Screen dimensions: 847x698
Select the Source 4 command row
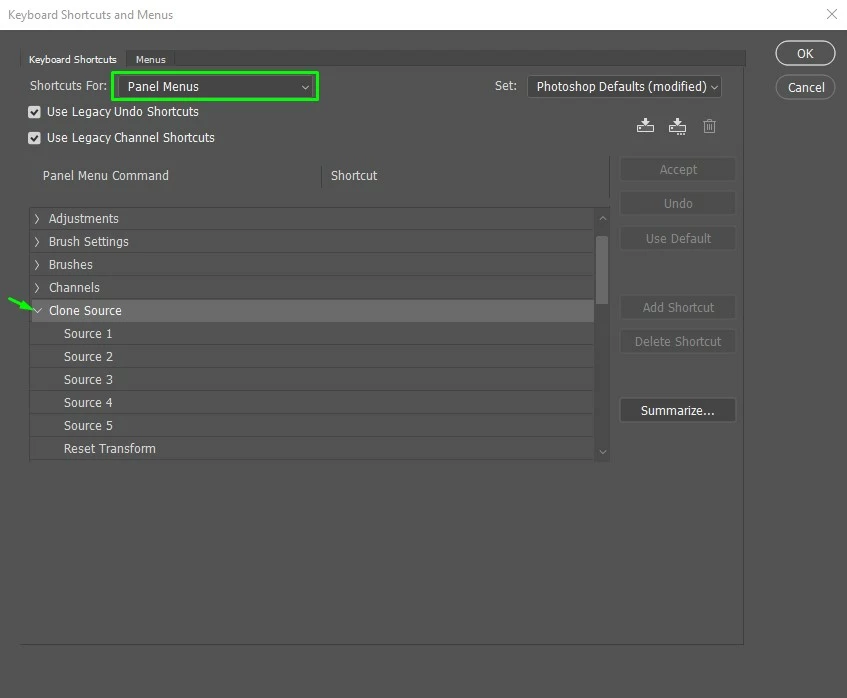click(x=312, y=402)
